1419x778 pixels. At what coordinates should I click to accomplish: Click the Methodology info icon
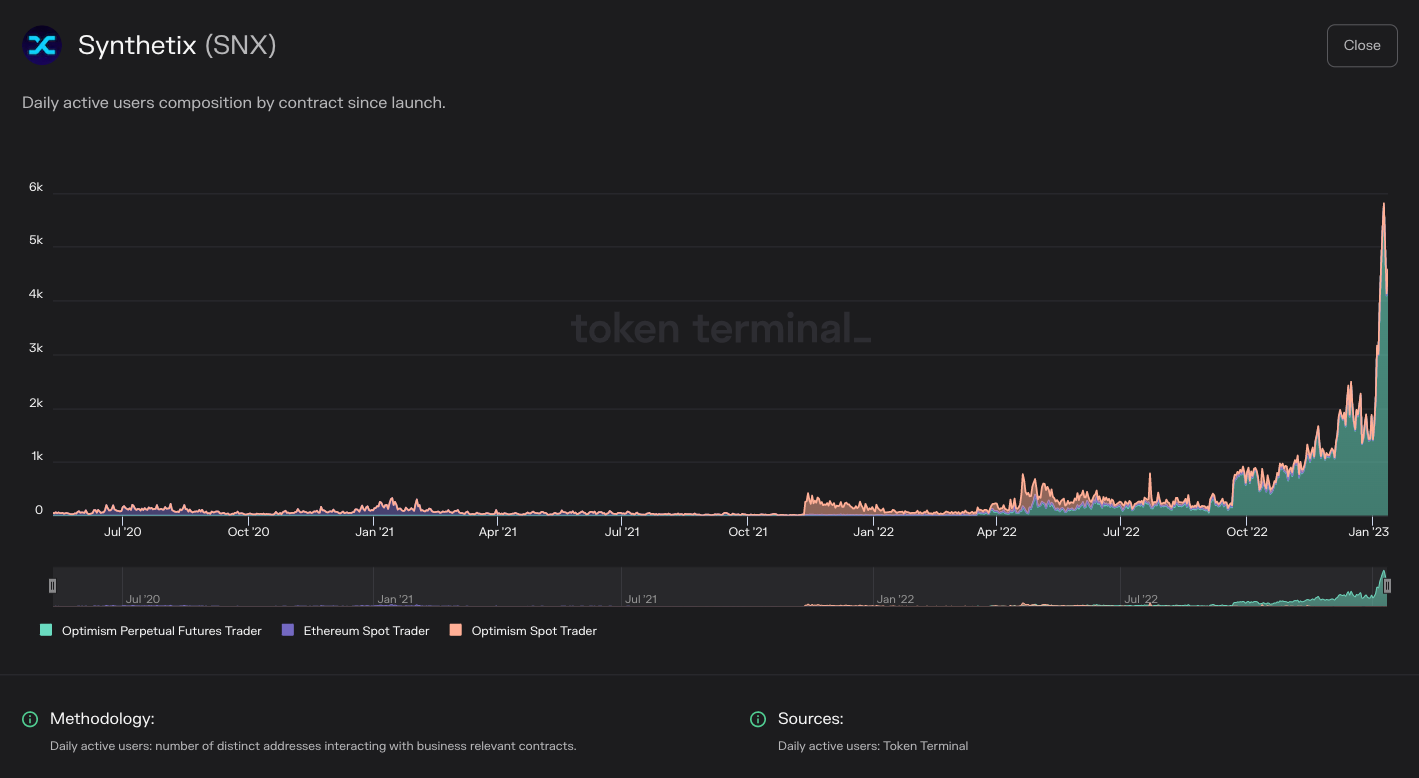(x=30, y=719)
